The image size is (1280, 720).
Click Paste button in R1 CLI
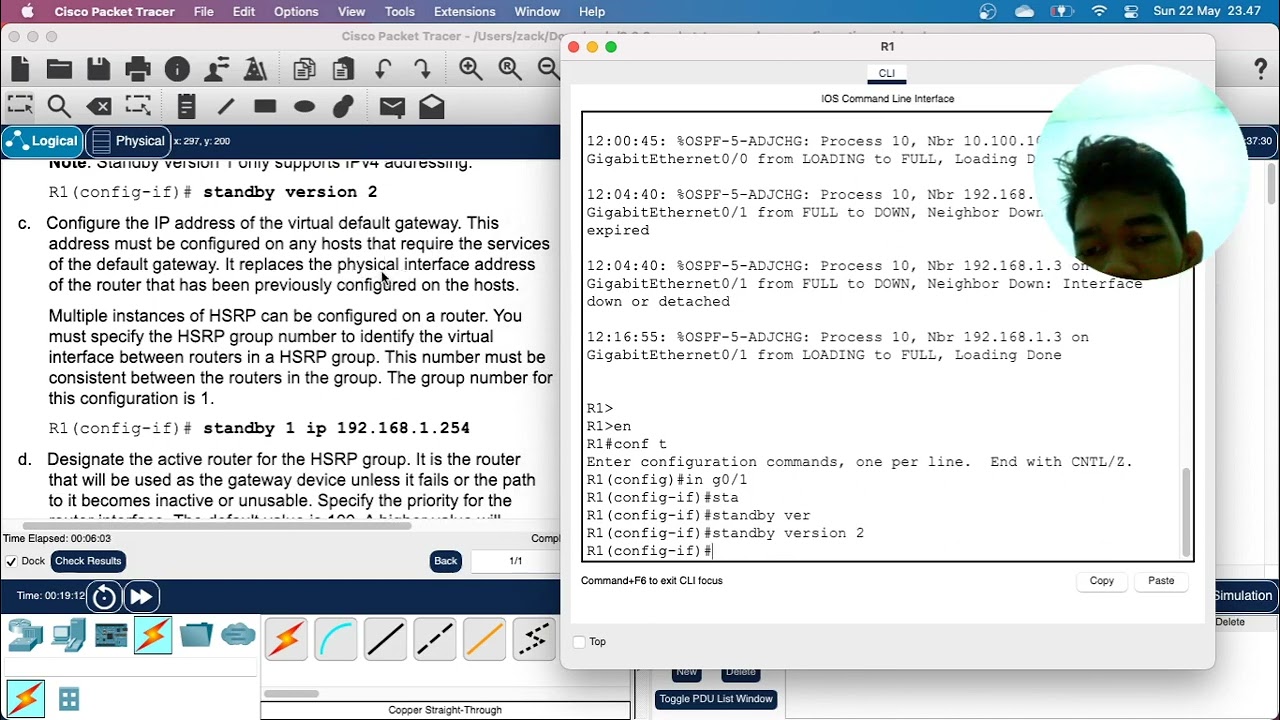click(1161, 580)
